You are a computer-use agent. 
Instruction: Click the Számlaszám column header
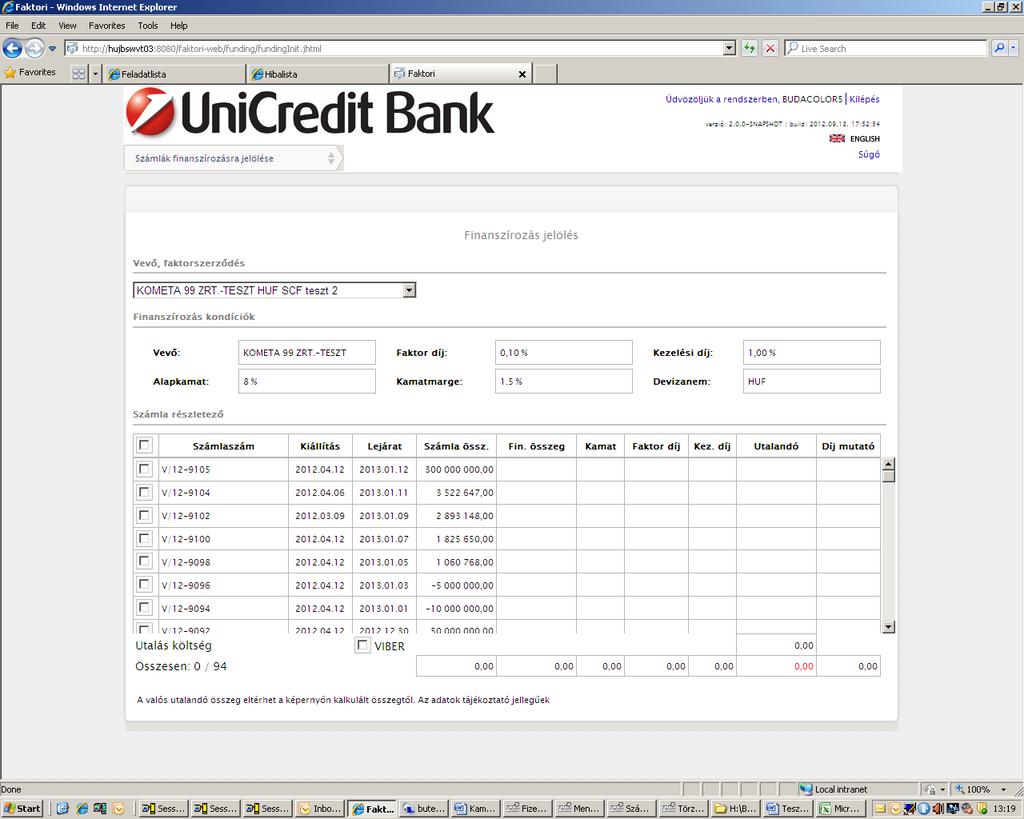223,446
